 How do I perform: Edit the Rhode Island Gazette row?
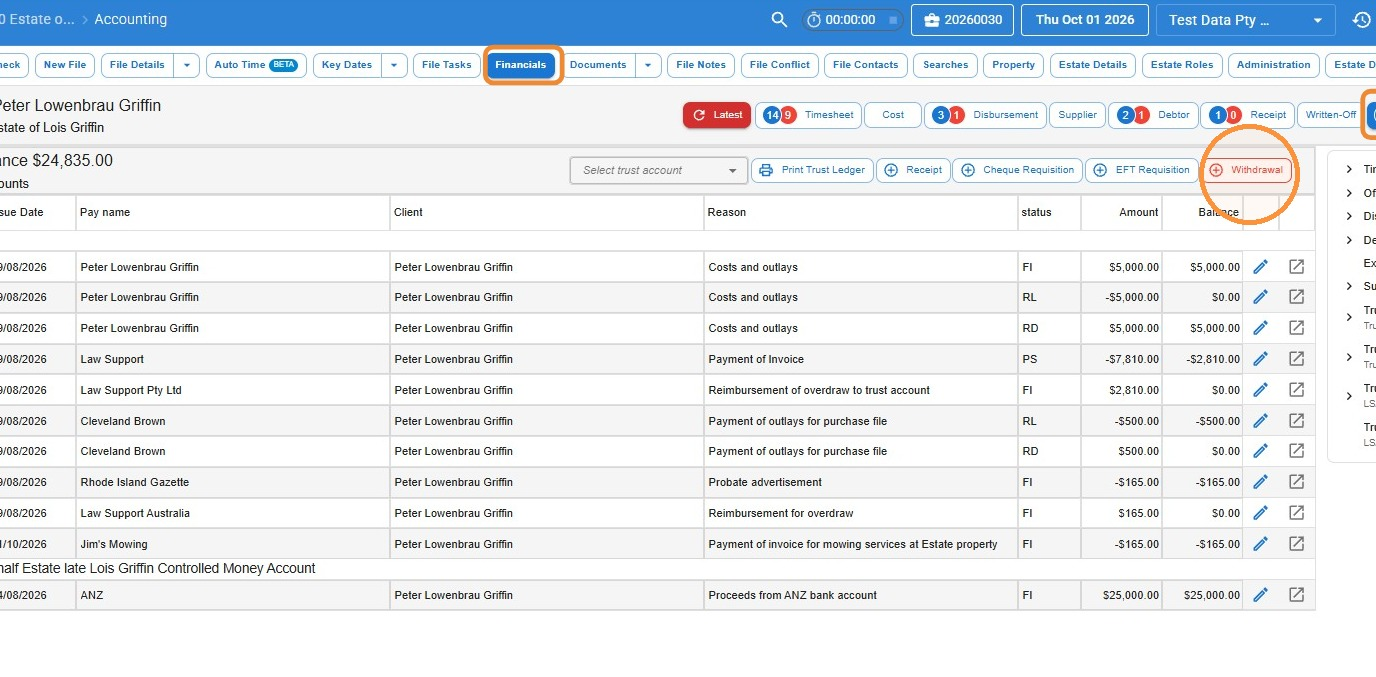[1260, 482]
